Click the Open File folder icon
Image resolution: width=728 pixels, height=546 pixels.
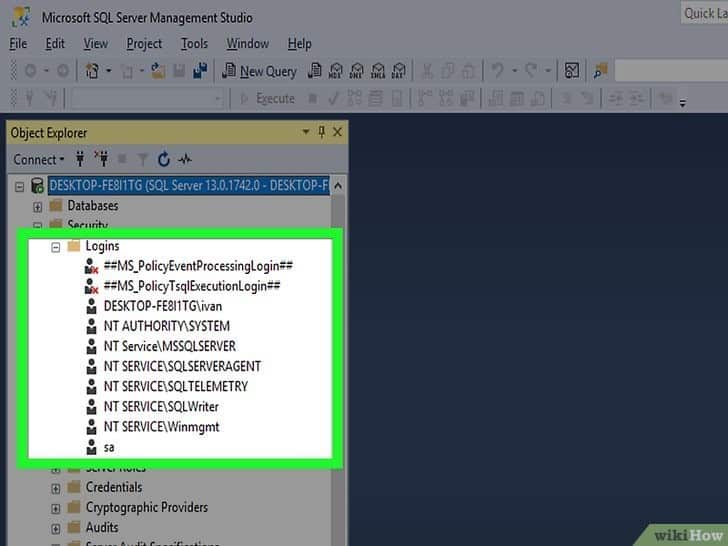point(158,71)
